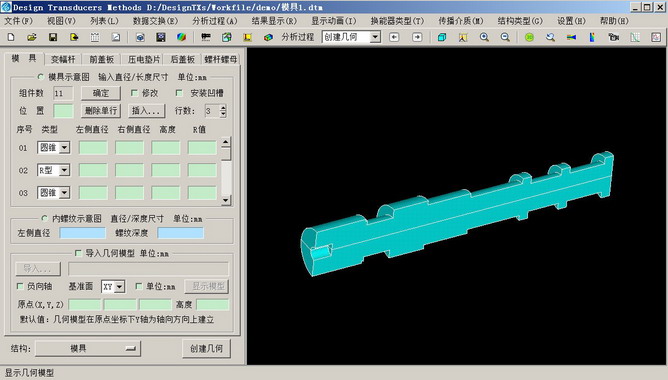Viewport: 668px width, 380px height.
Task: Go to previous step with left arrow icon
Action: click(394, 37)
